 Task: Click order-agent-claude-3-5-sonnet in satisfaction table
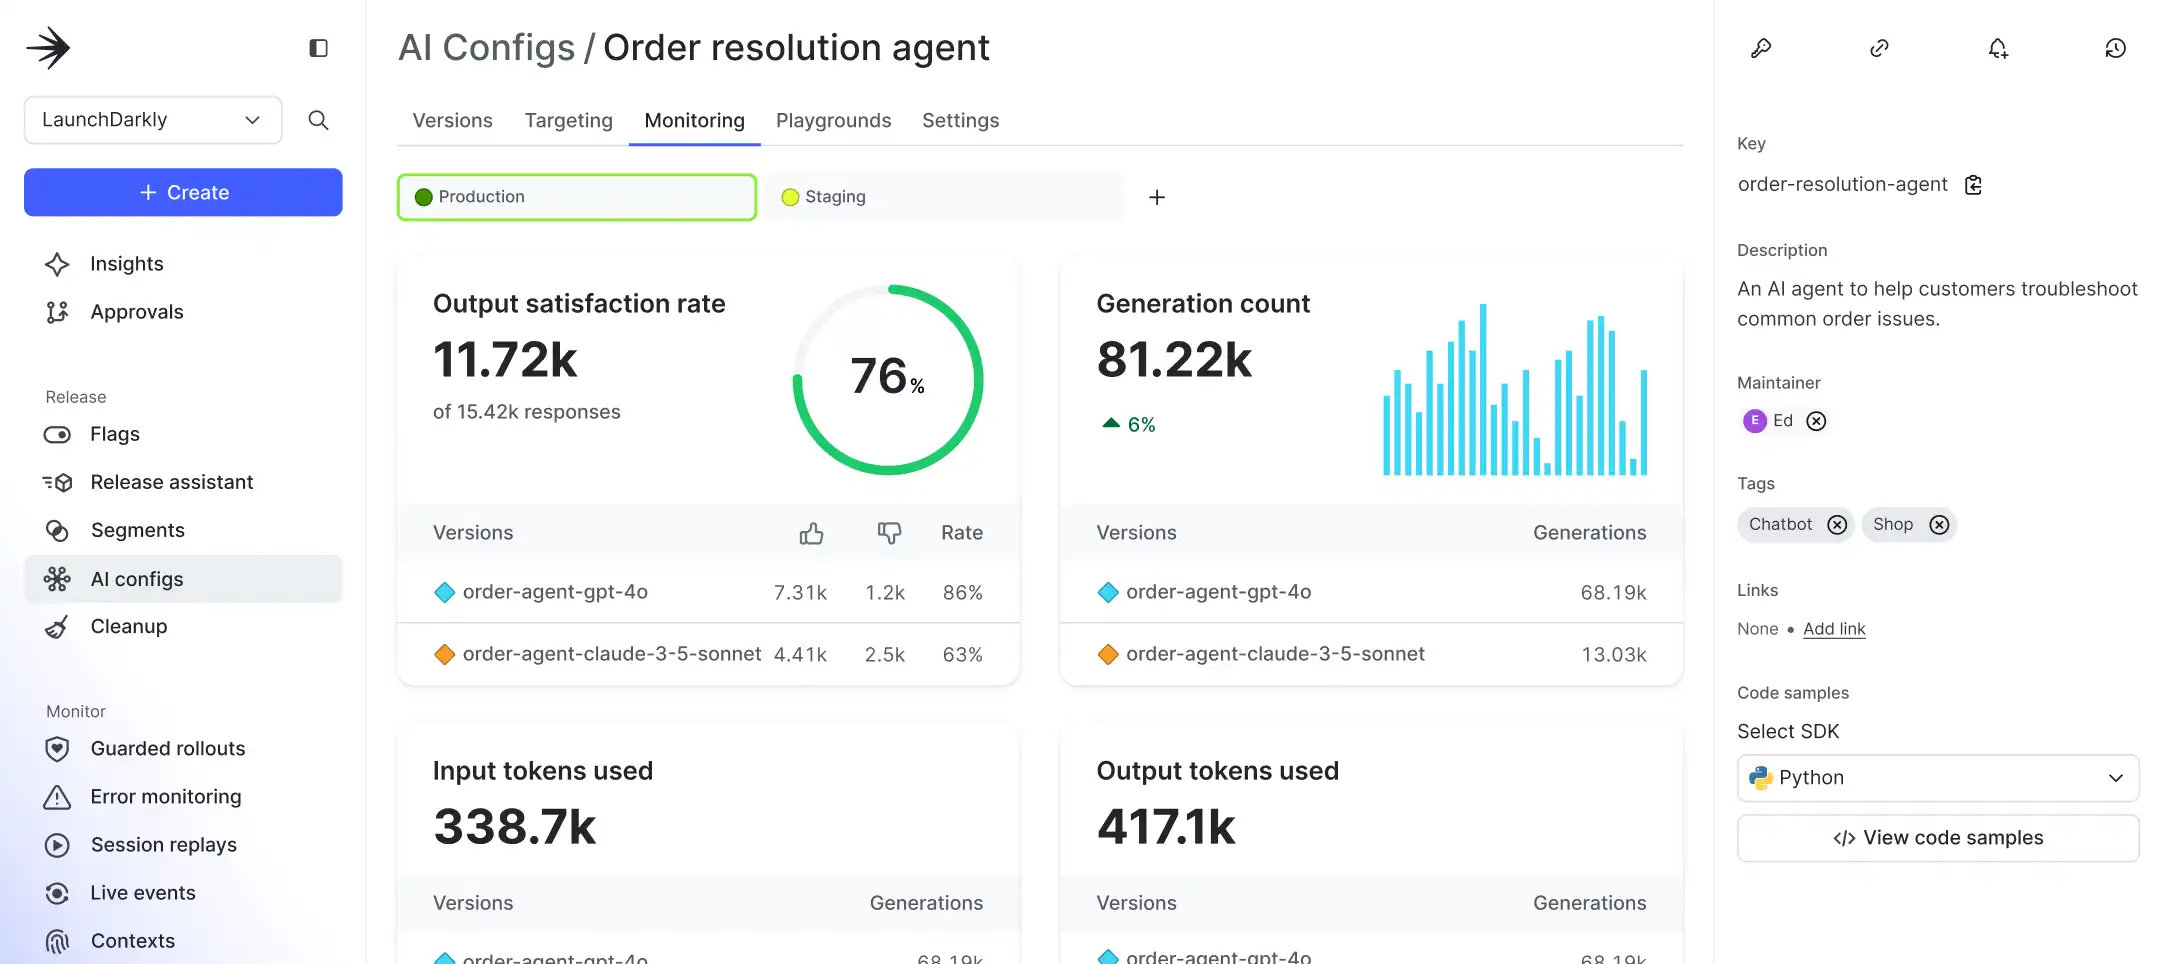tap(612, 654)
